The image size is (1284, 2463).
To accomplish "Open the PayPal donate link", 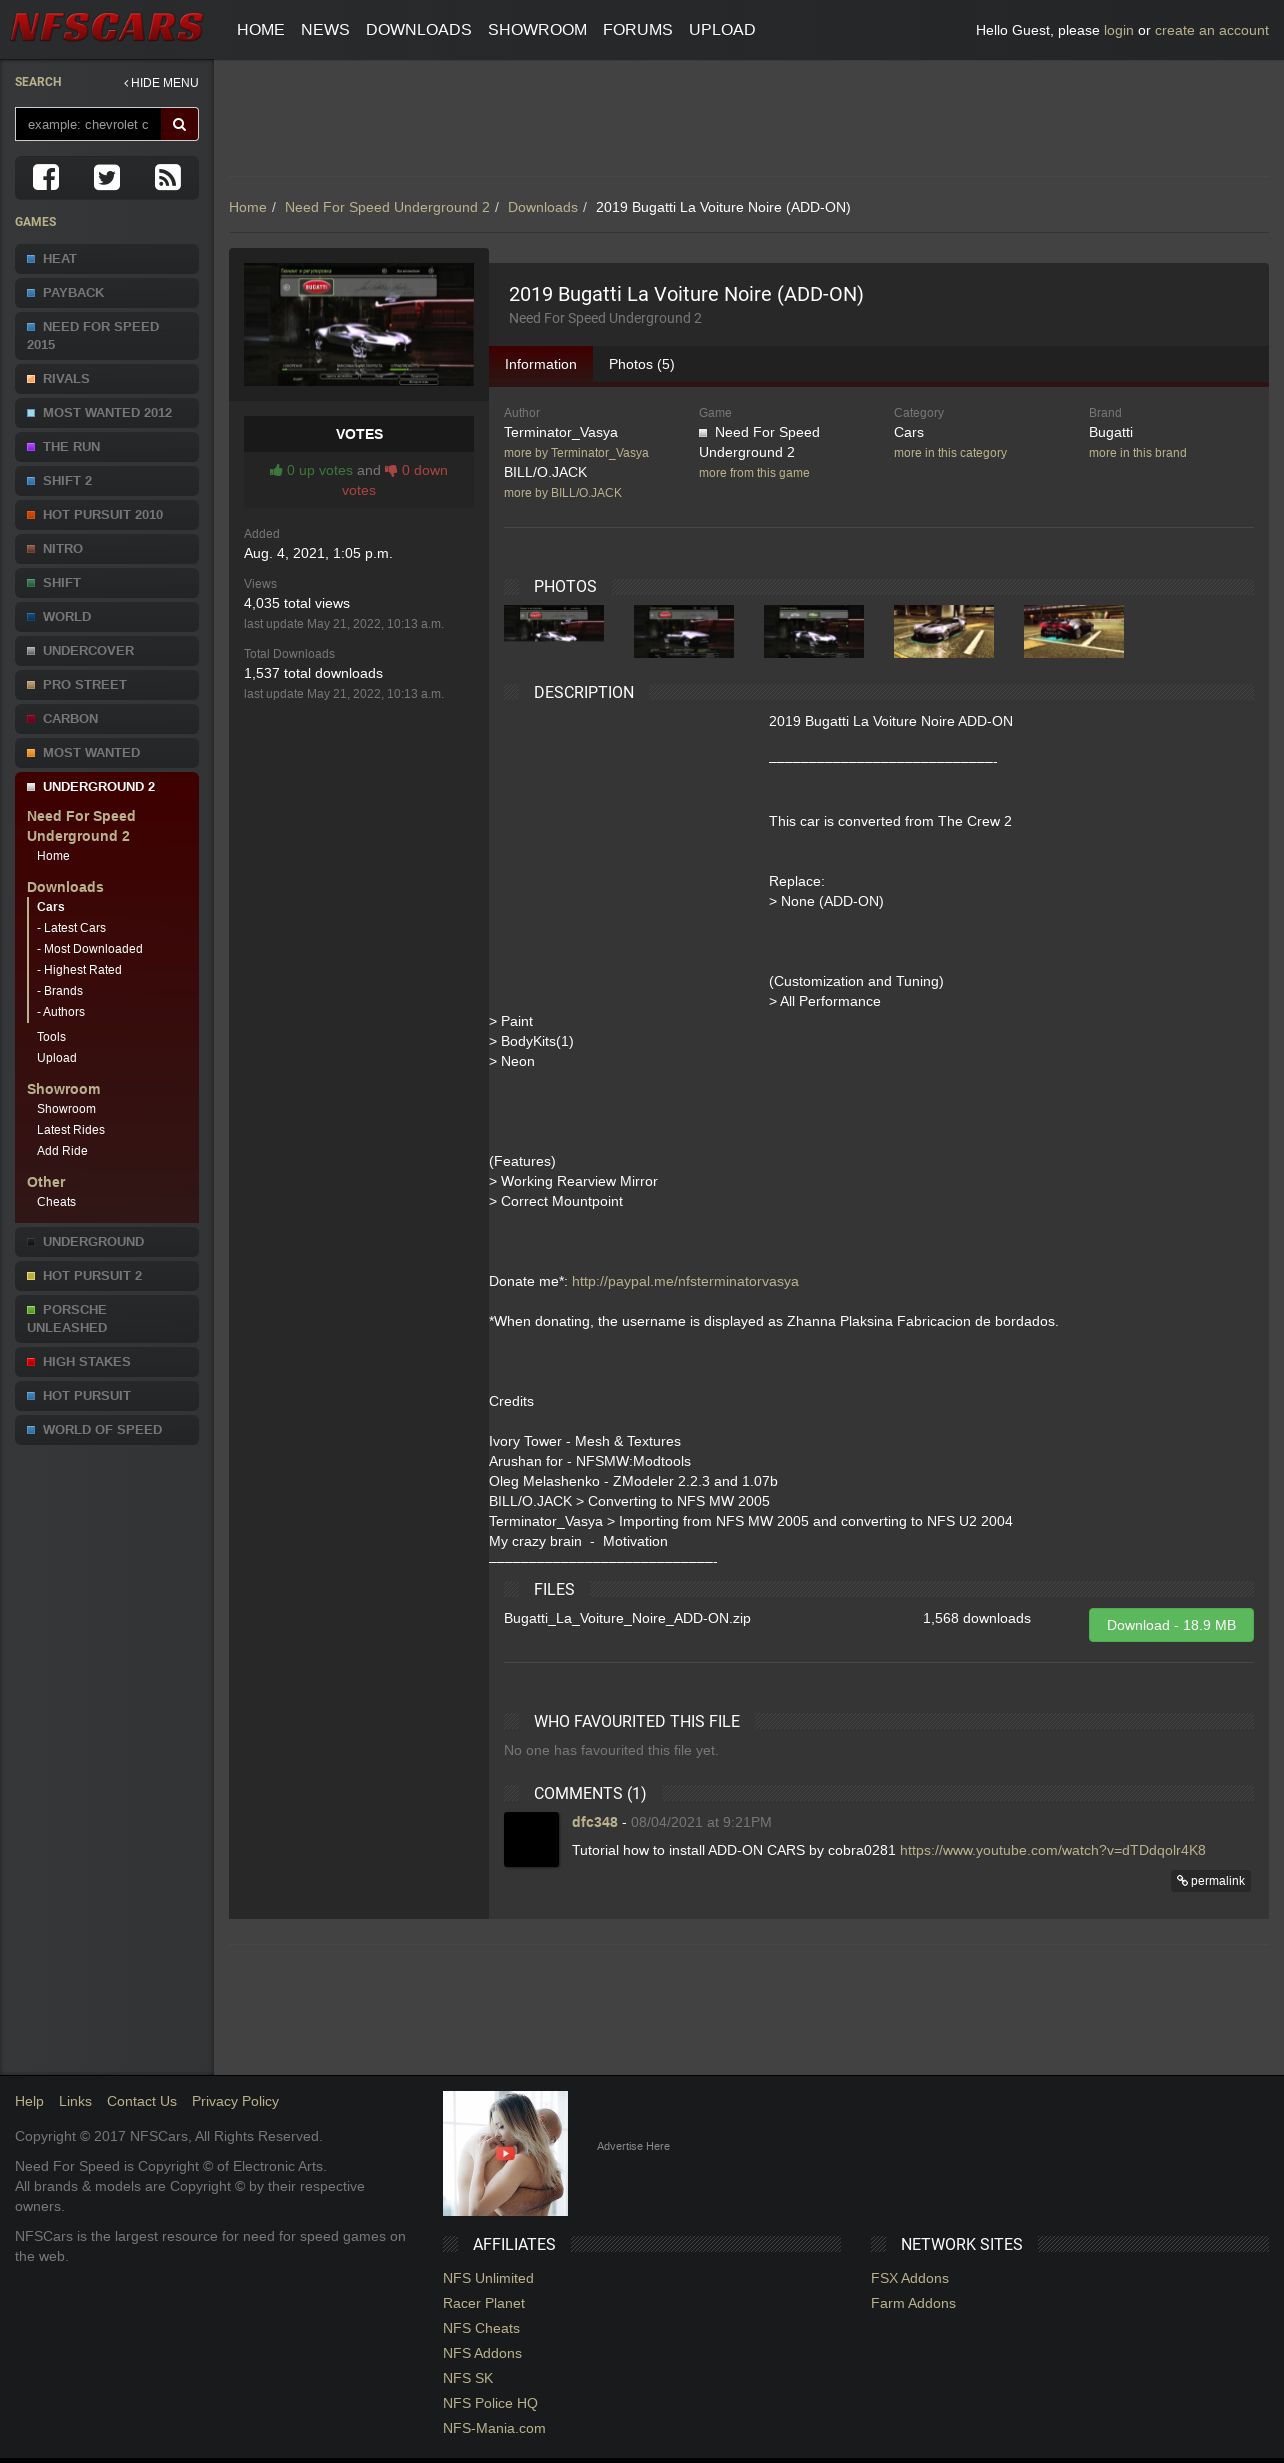I will tap(685, 1281).
